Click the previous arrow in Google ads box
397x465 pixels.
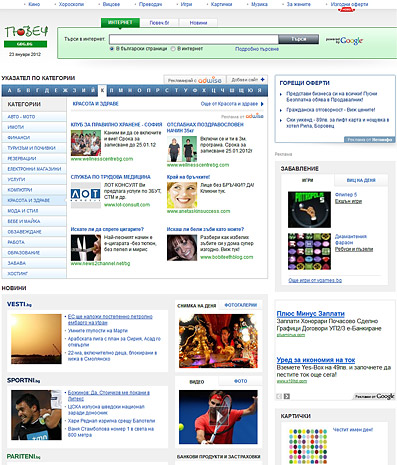pyautogui.click(x=279, y=396)
